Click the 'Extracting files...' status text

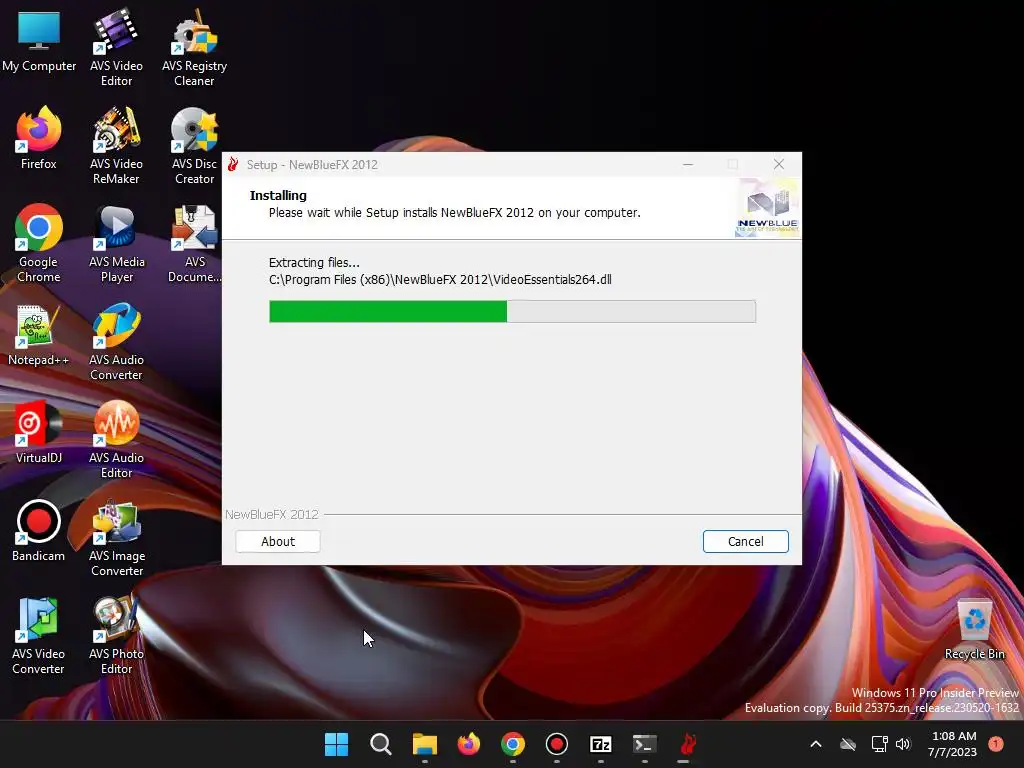[314, 263]
